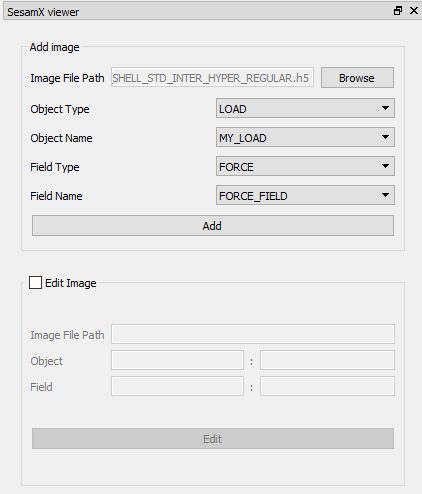Click the second Field input box
422x494 pixels.
327,386
